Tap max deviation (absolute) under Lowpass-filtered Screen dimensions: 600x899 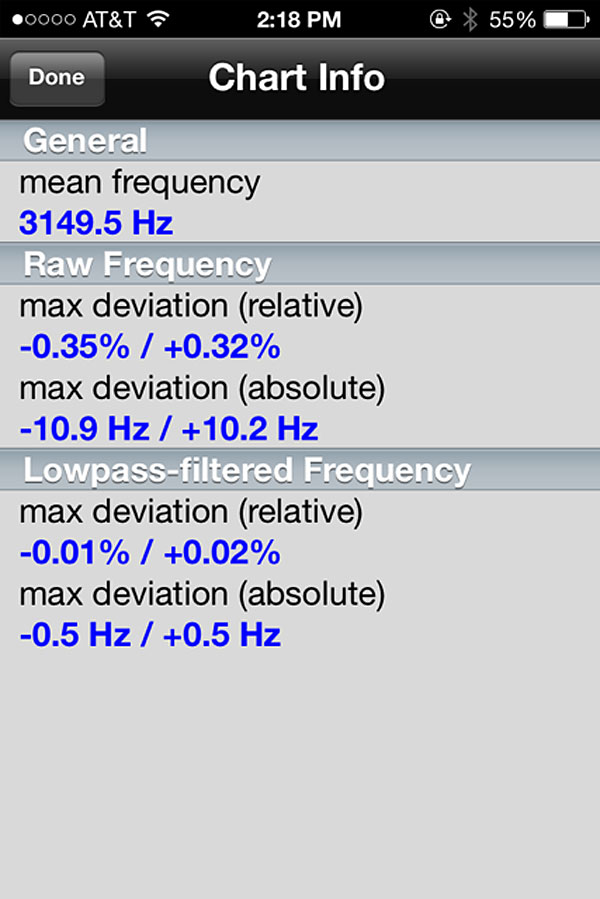pos(202,593)
